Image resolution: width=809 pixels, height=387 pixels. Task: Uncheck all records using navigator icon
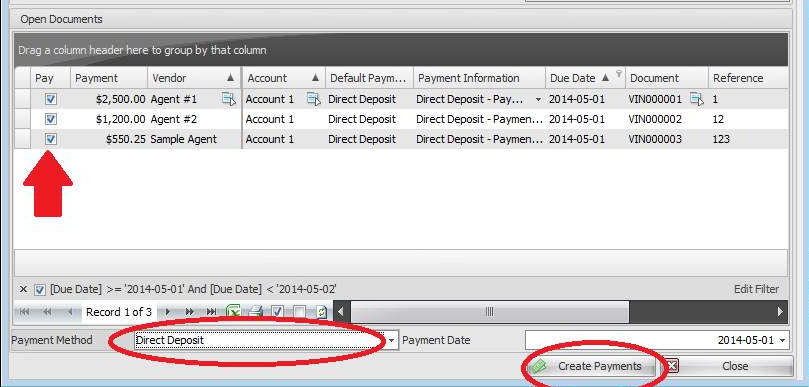299,312
